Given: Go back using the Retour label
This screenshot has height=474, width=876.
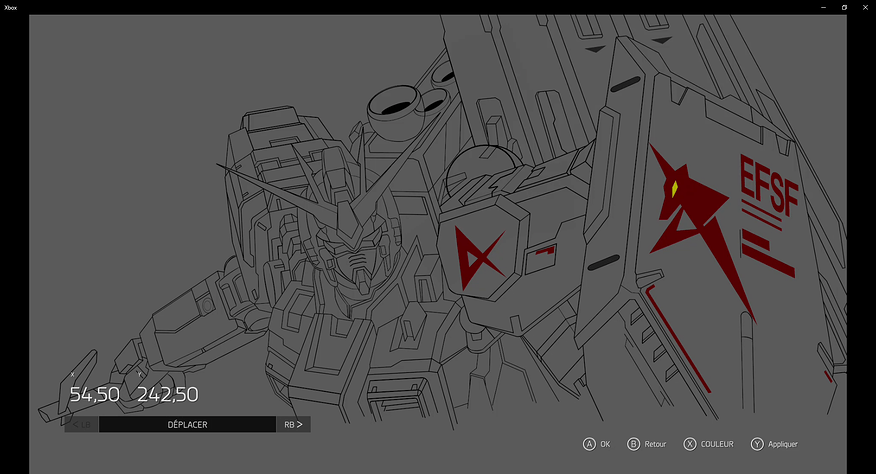Looking at the screenshot, I should (655, 444).
